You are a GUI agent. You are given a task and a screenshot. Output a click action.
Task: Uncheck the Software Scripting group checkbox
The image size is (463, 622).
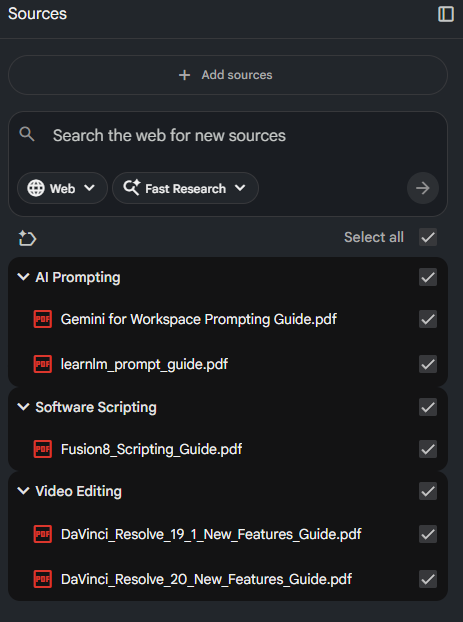pyautogui.click(x=428, y=407)
